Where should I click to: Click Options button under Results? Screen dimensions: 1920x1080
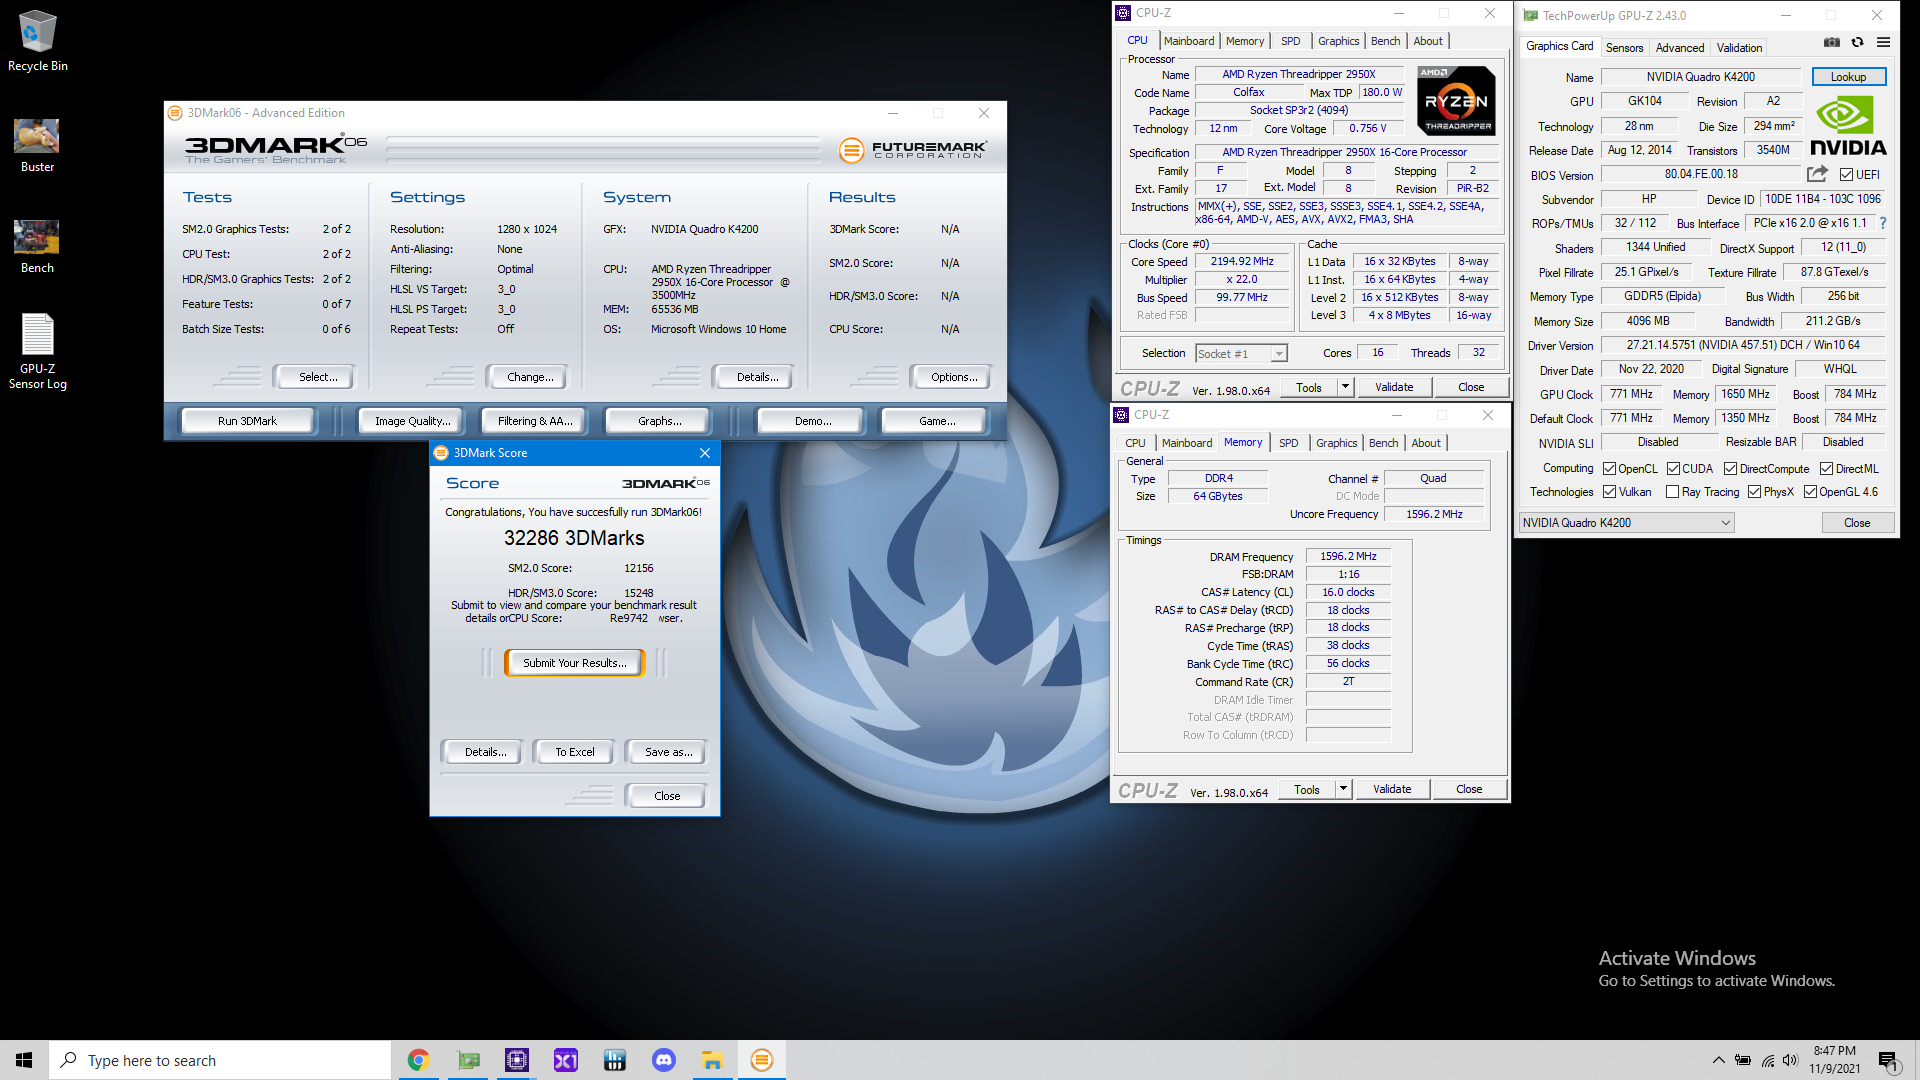tap(953, 377)
